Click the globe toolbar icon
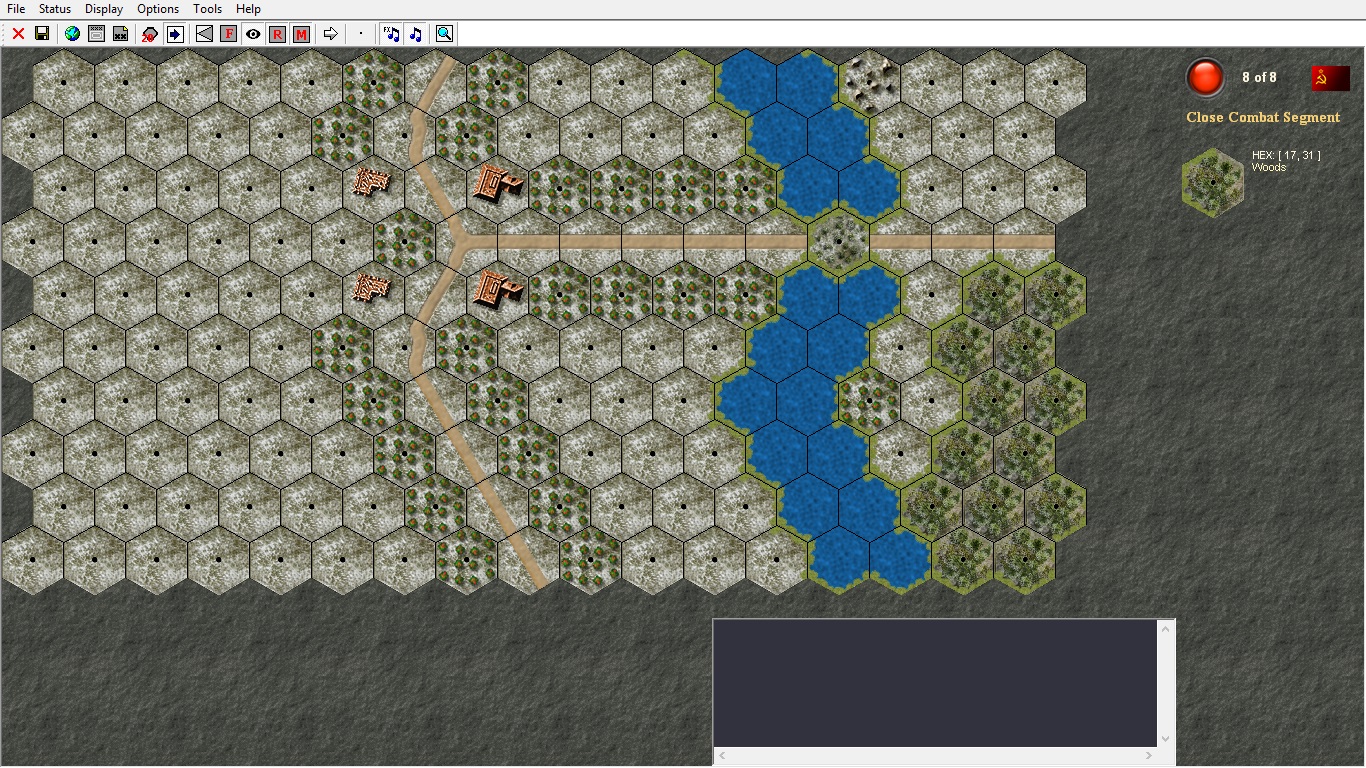1366x768 pixels. pos(72,34)
